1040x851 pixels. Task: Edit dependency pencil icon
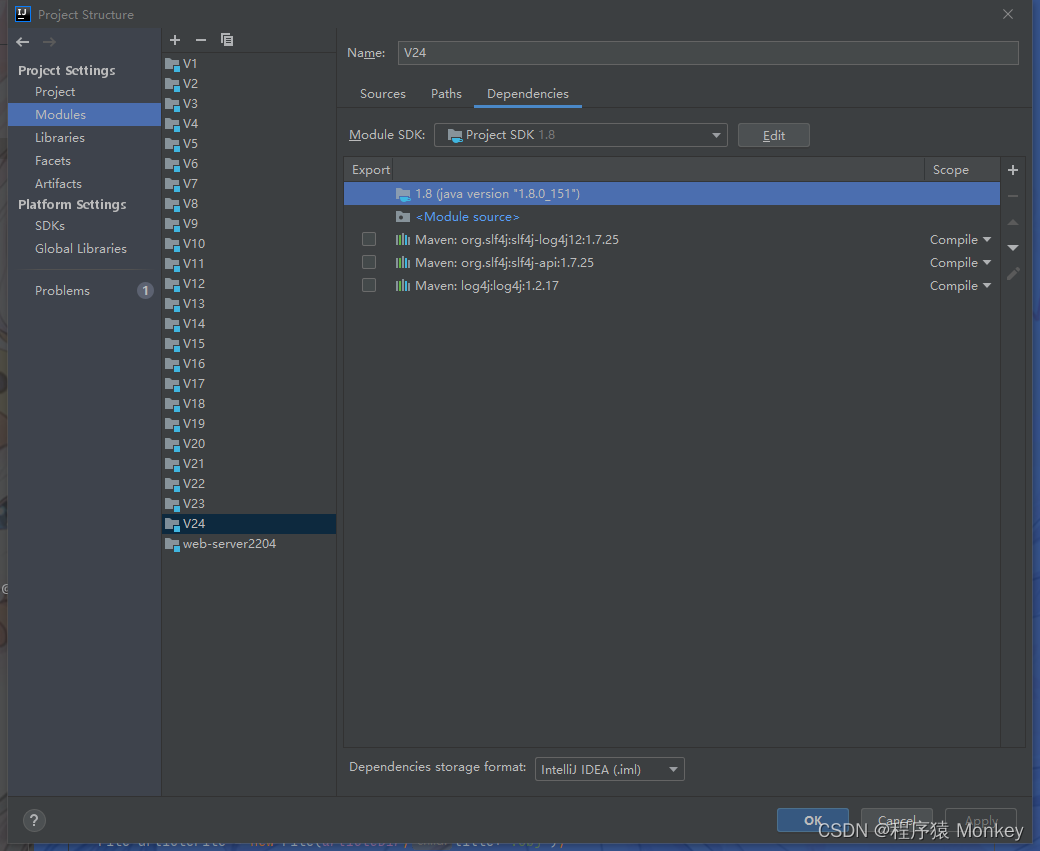(1013, 273)
